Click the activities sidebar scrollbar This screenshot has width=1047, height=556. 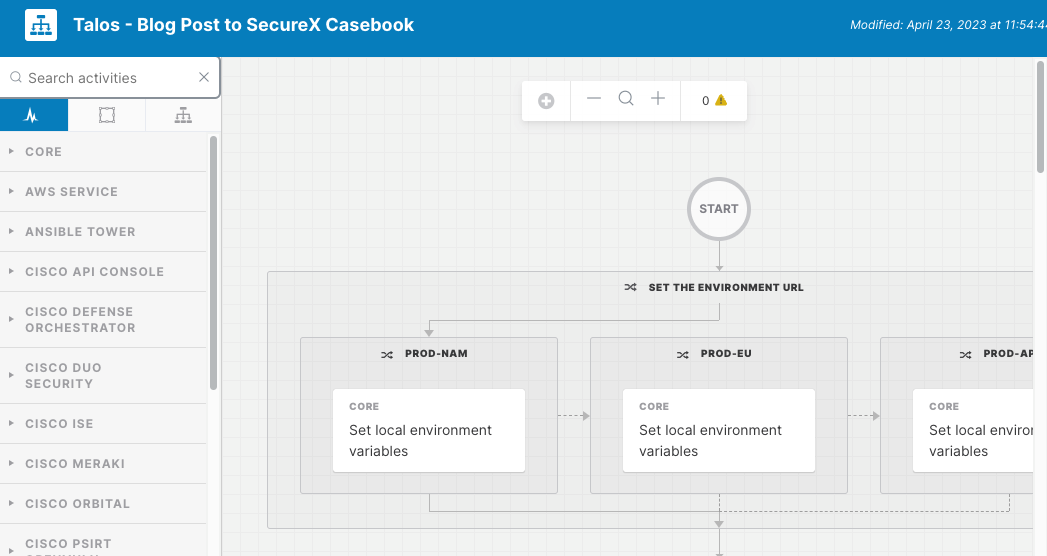pos(214,263)
